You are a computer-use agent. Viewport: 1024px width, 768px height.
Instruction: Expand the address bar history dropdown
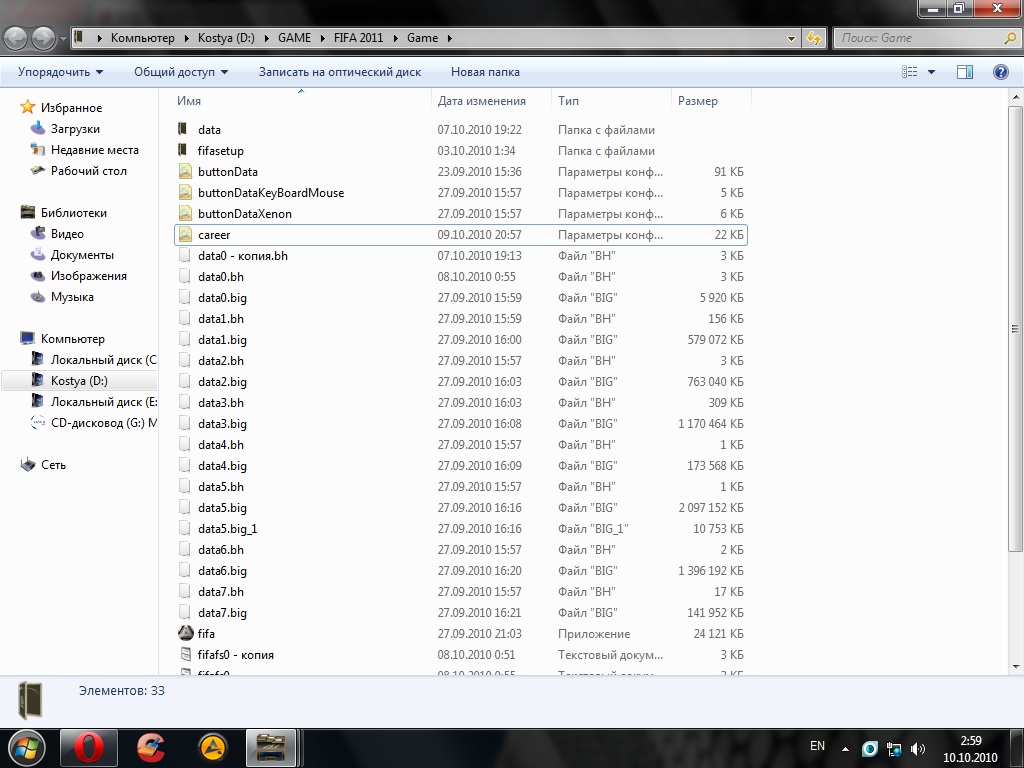(x=792, y=38)
